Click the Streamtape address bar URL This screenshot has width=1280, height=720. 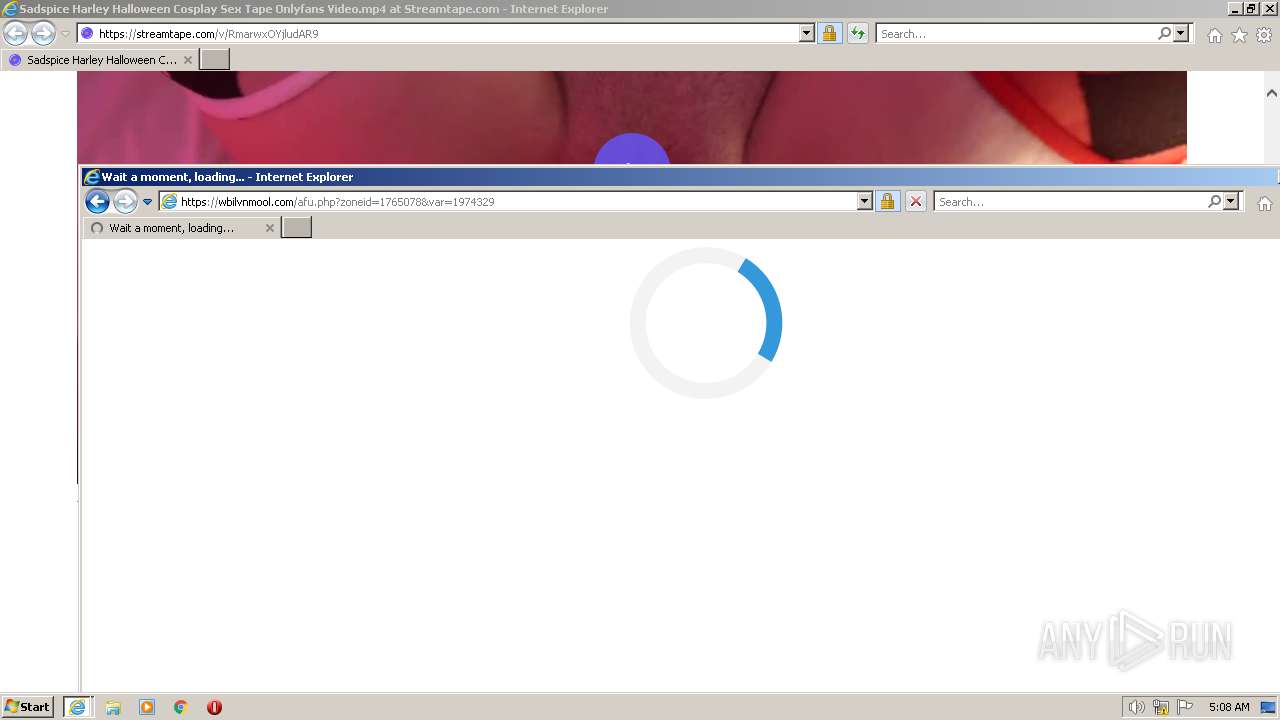pyautogui.click(x=208, y=34)
